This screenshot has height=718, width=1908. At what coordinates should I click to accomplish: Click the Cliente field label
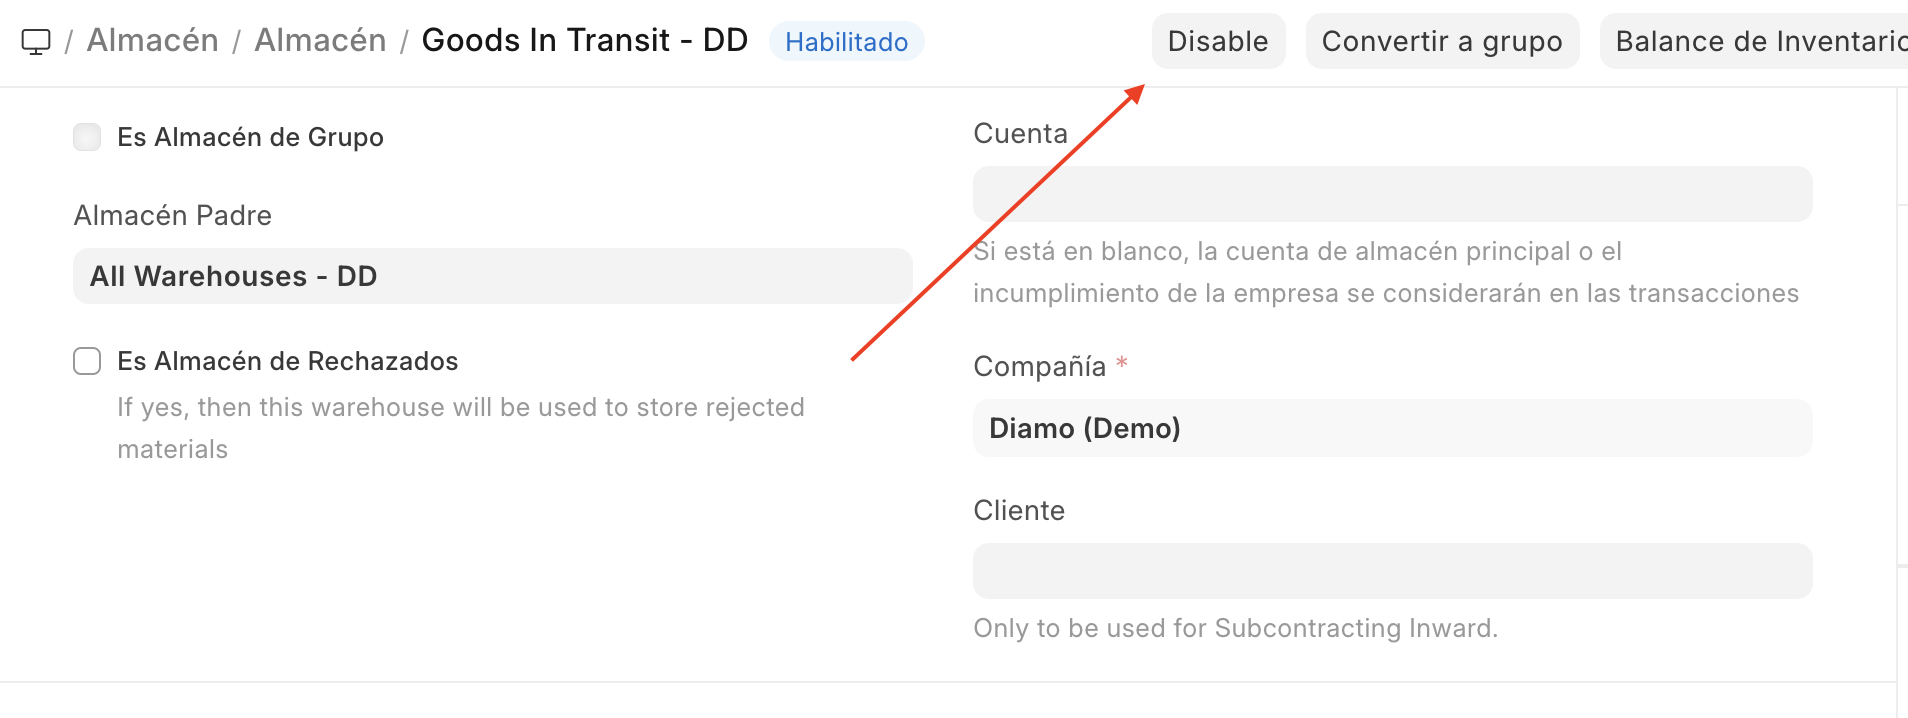coord(1019,511)
